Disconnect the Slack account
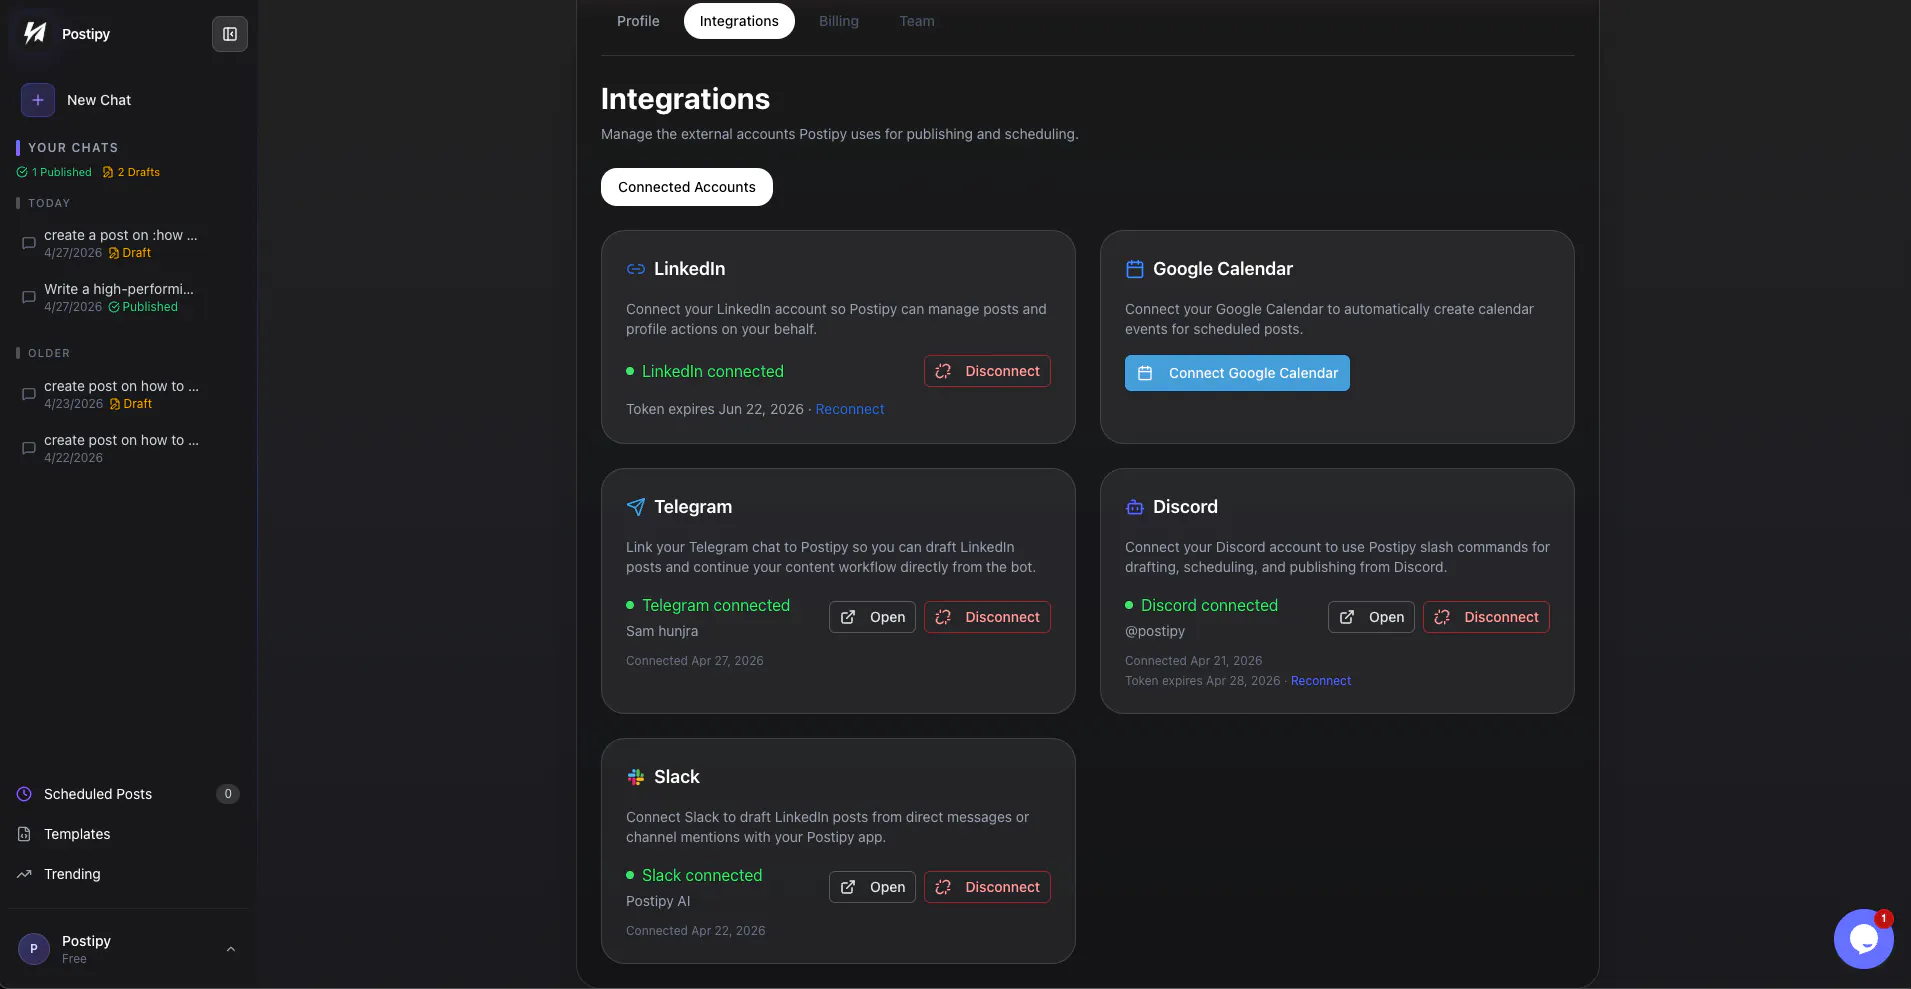The width and height of the screenshot is (1911, 989). pyautogui.click(x=987, y=887)
